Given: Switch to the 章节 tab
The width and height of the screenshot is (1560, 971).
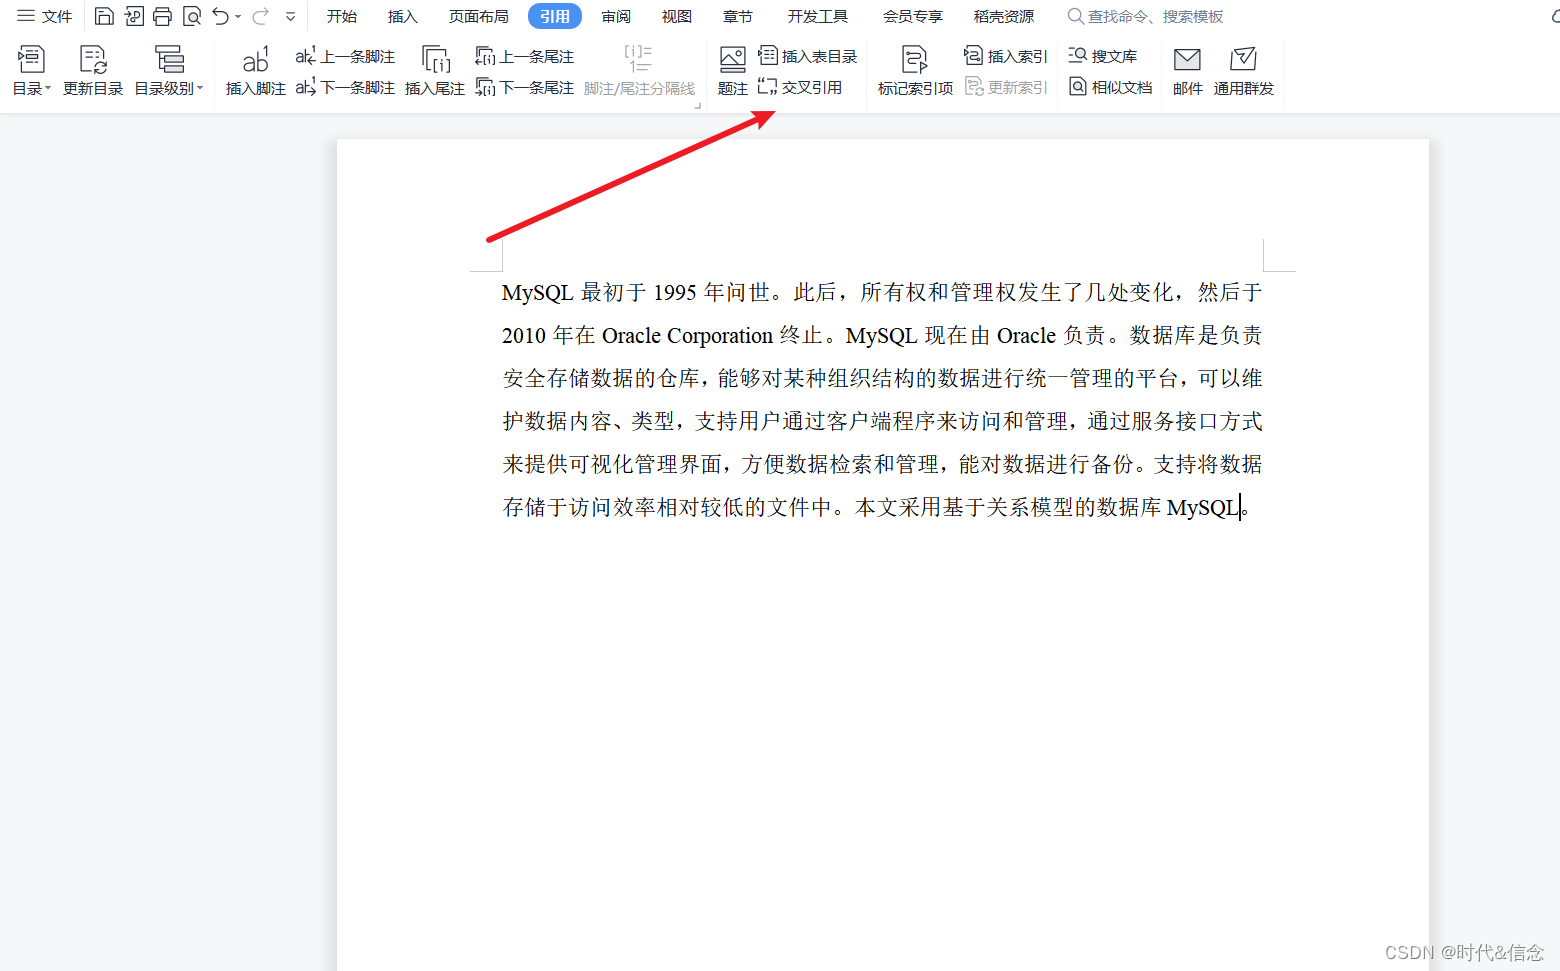Looking at the screenshot, I should 738,16.
